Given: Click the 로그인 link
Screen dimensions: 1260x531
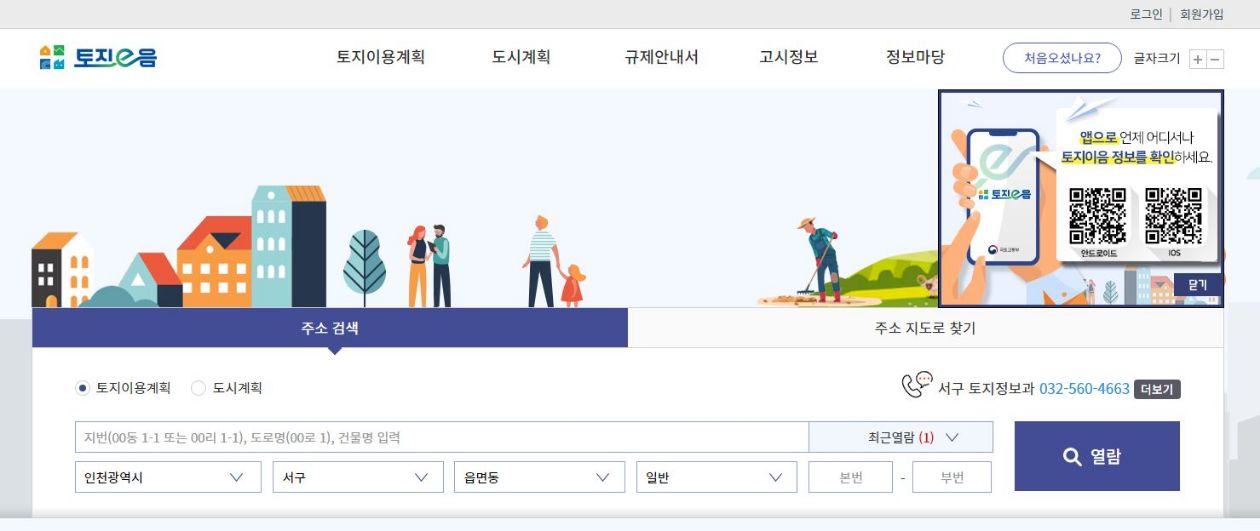Looking at the screenshot, I should [x=1146, y=14].
